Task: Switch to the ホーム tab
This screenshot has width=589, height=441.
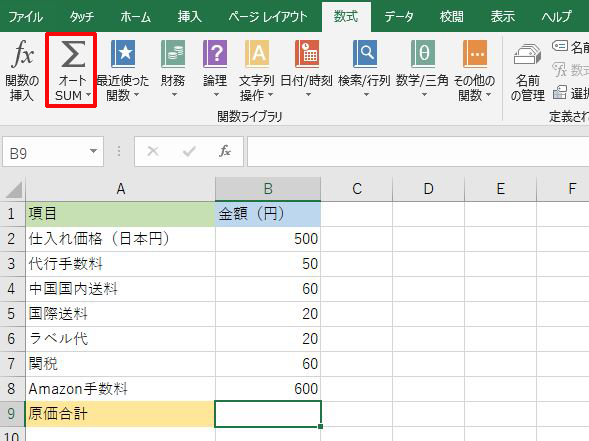Action: 136,17
